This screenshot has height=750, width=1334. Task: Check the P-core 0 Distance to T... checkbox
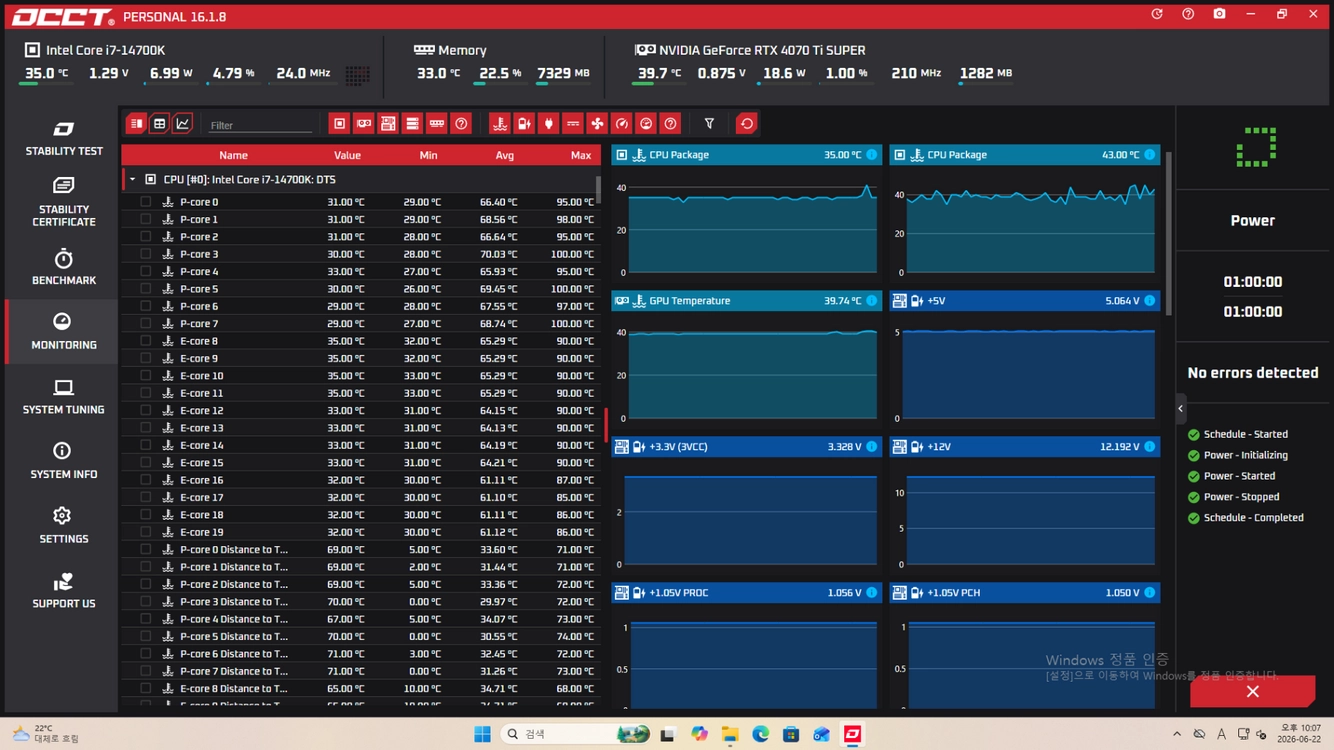[x=146, y=549]
